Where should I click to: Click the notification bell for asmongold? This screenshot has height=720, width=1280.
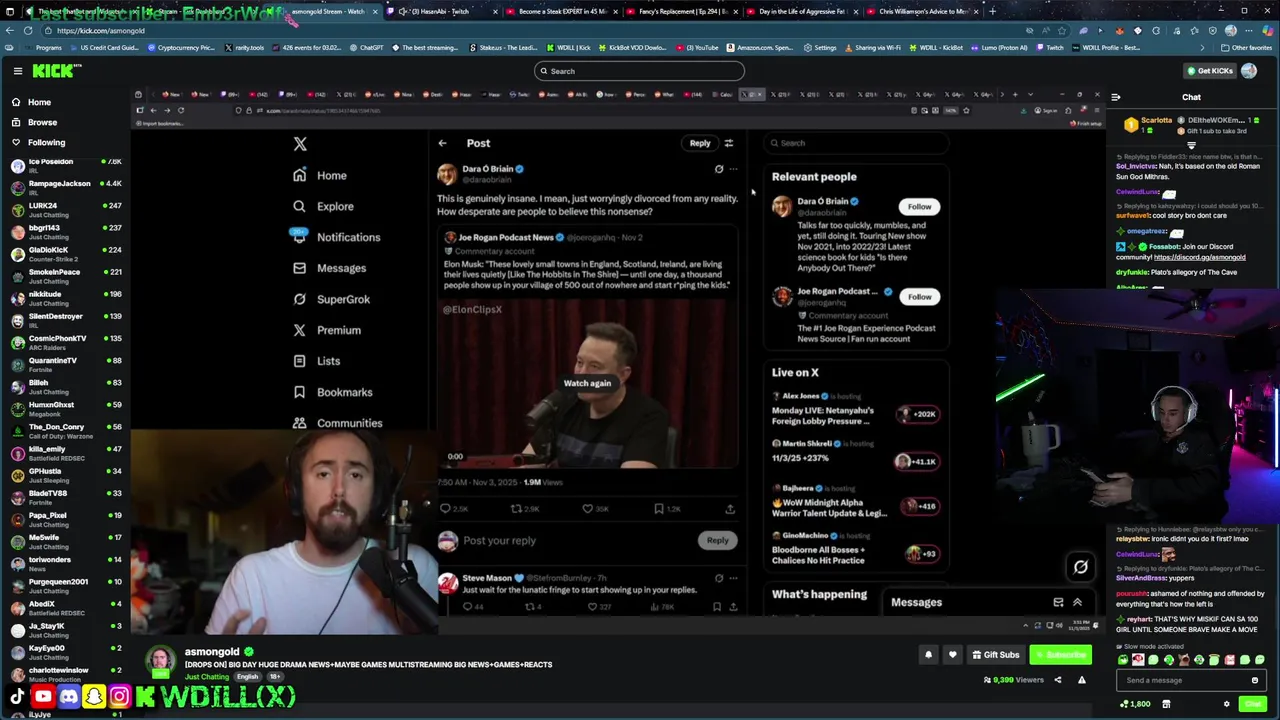928,655
